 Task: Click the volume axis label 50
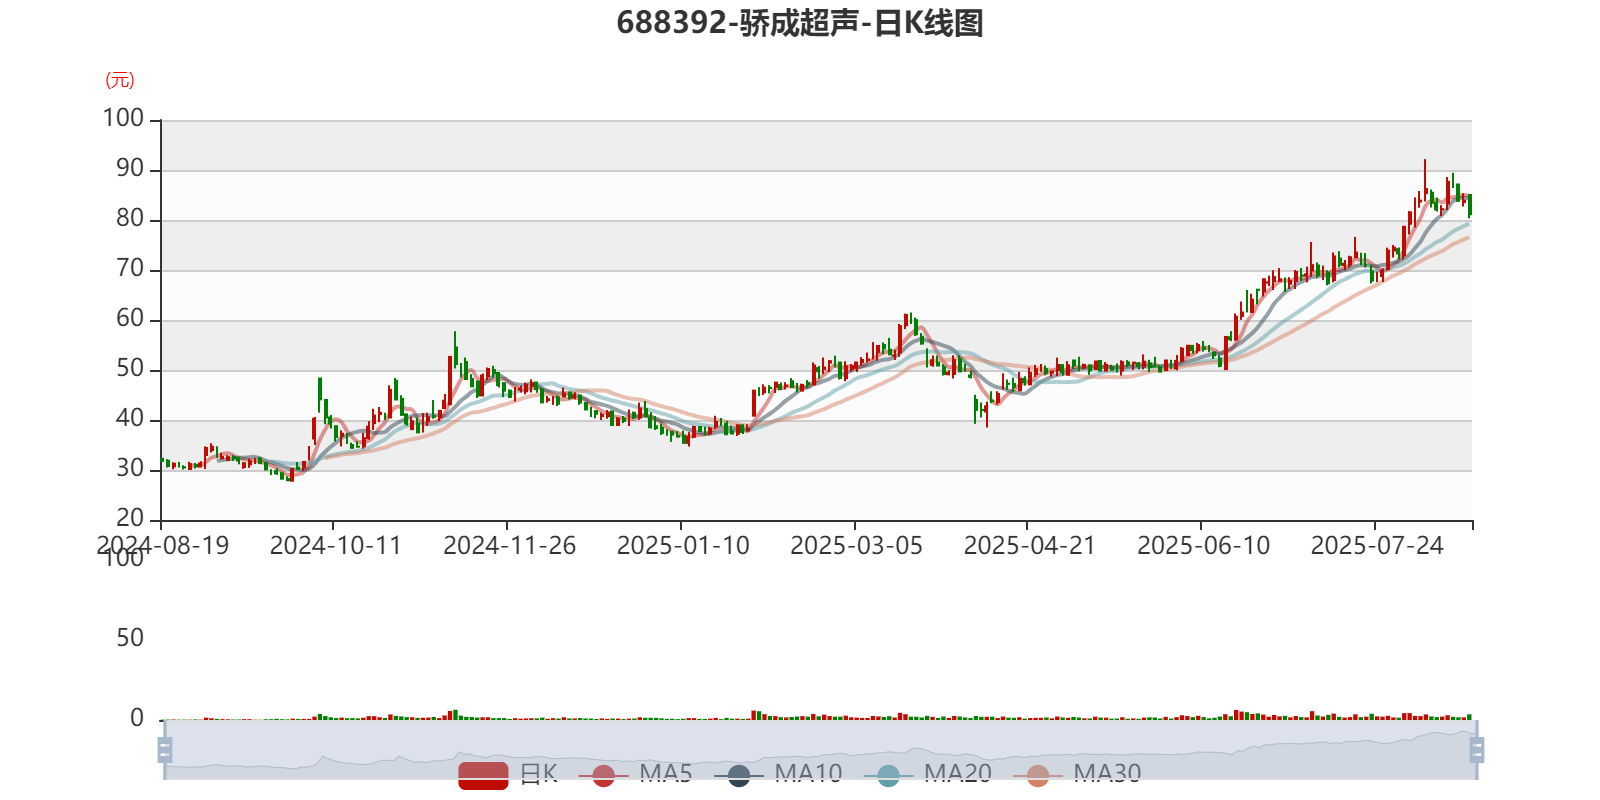pyautogui.click(x=130, y=638)
